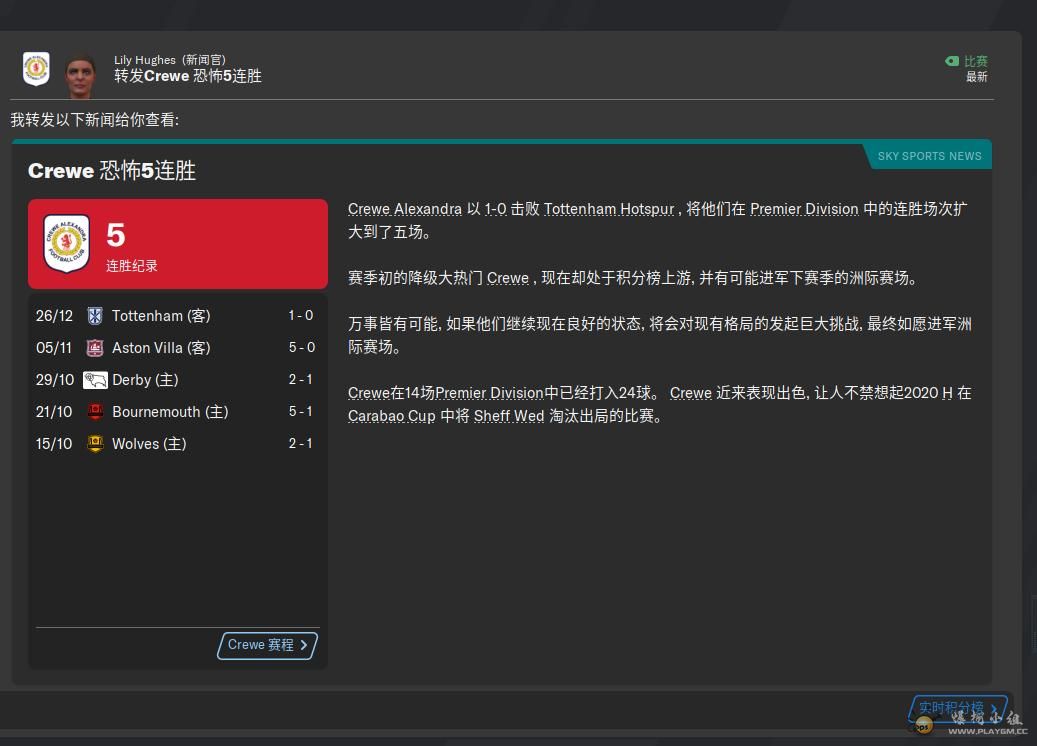Image resolution: width=1037 pixels, height=746 pixels.
Task: Click the large Crewe 恐怖5连胜 headline
Action: point(112,171)
